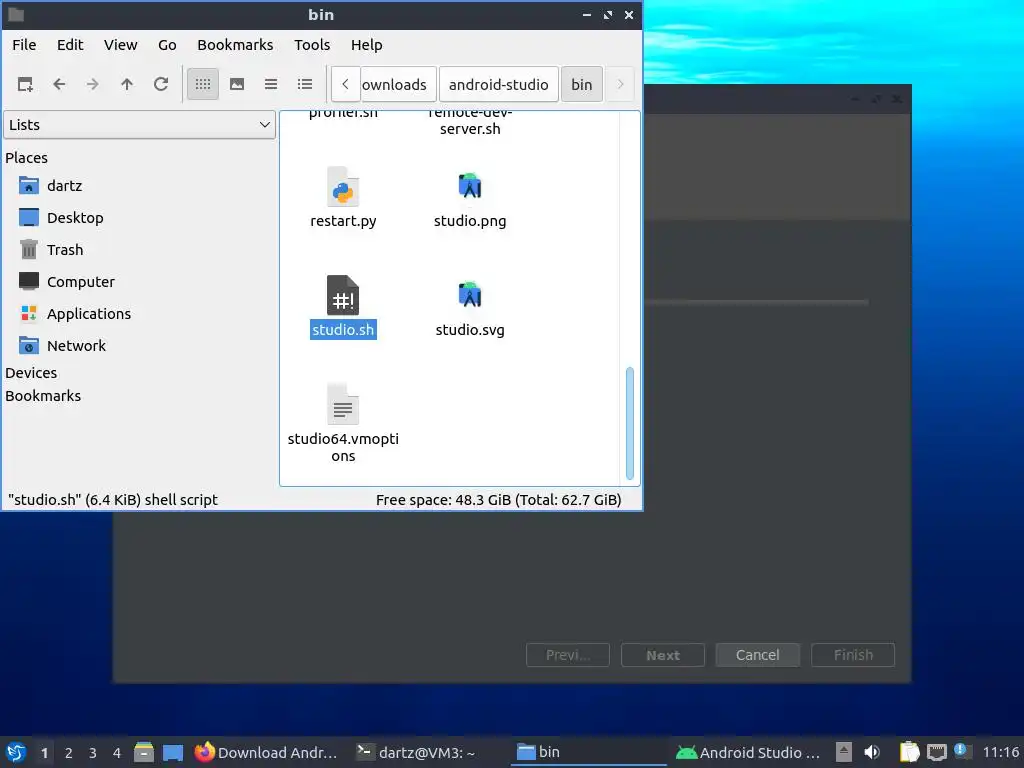
Task: Go up to the parent folder
Action: click(127, 84)
